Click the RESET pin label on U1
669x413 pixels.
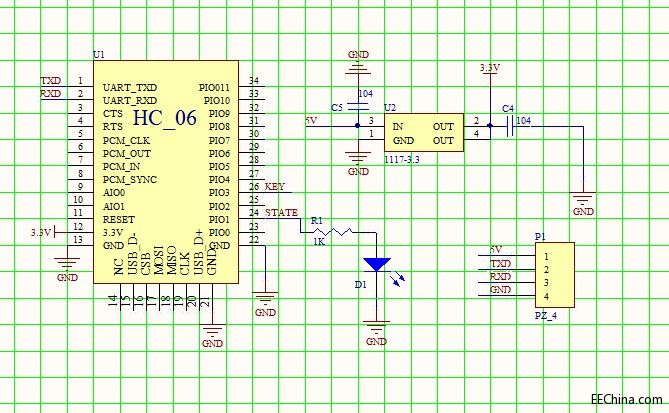point(118,219)
